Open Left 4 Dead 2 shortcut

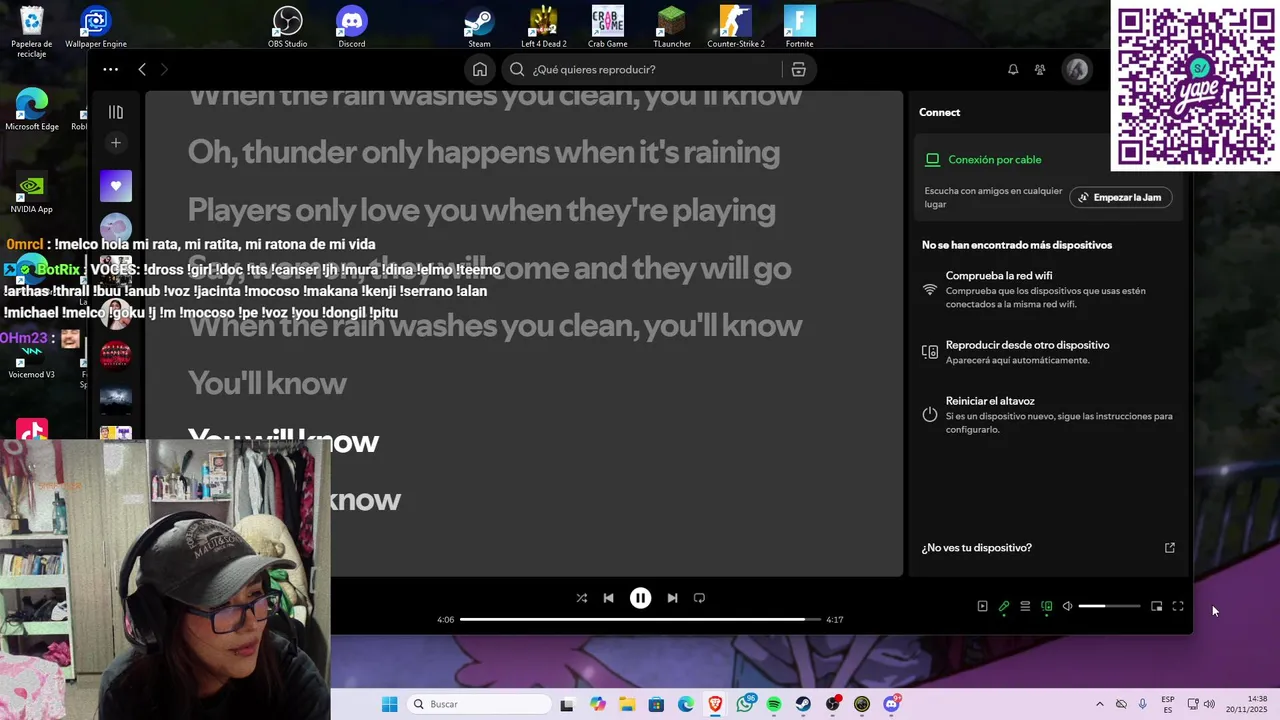(x=543, y=27)
